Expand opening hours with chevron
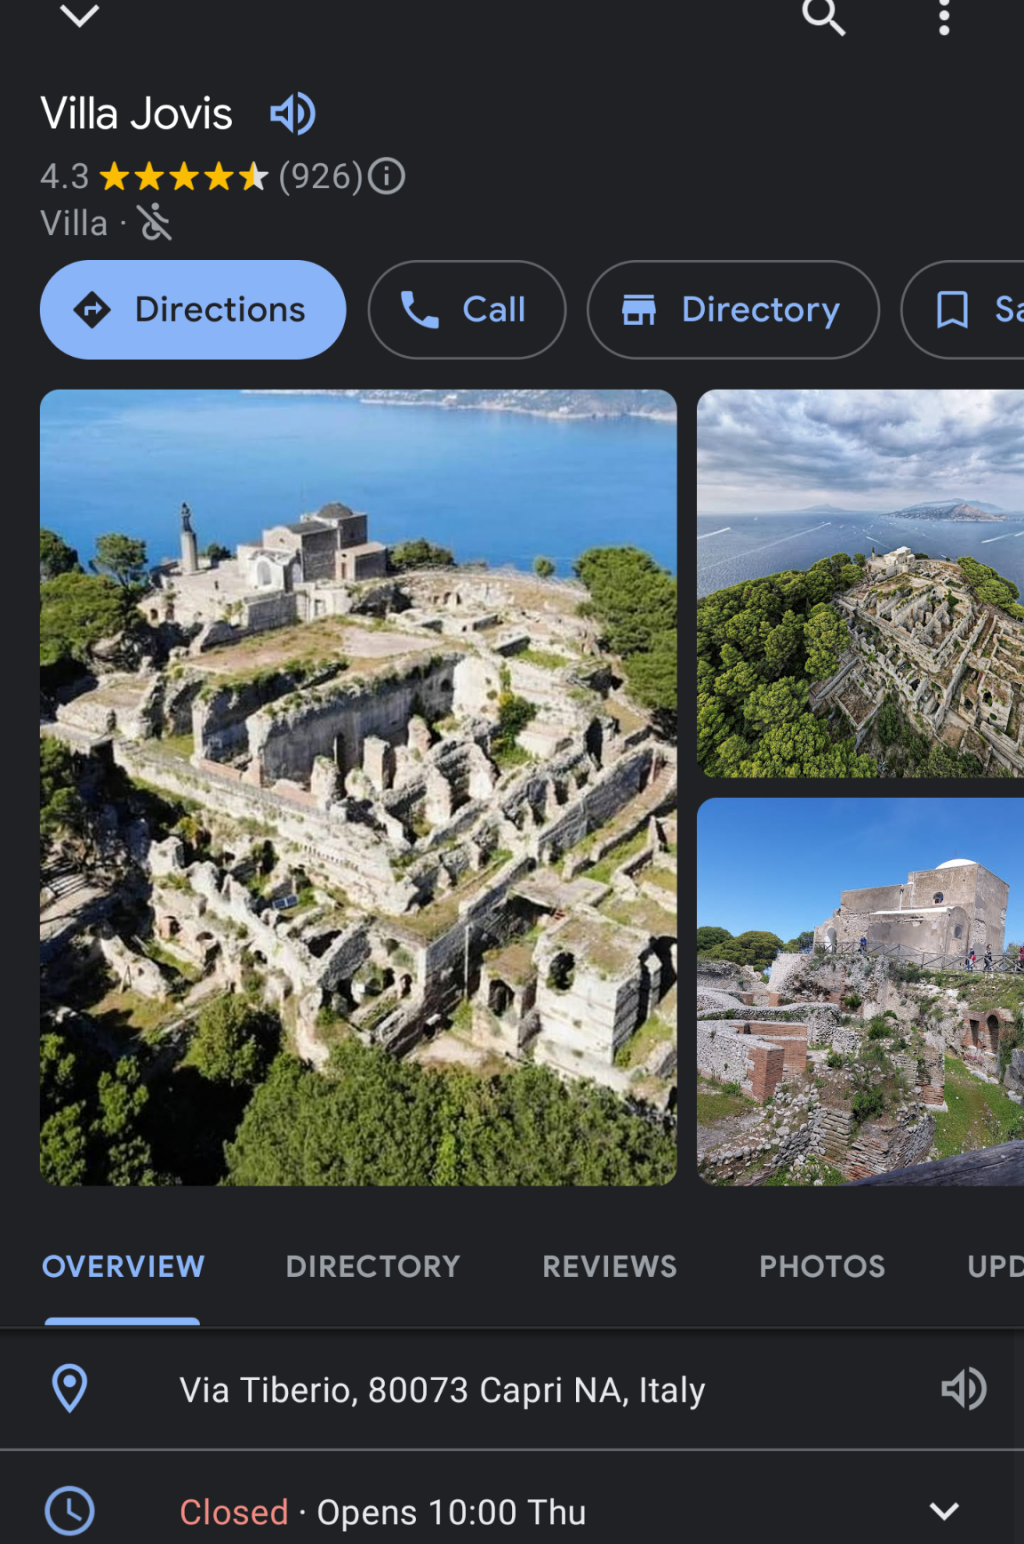Image resolution: width=1024 pixels, height=1544 pixels. coord(944,1511)
